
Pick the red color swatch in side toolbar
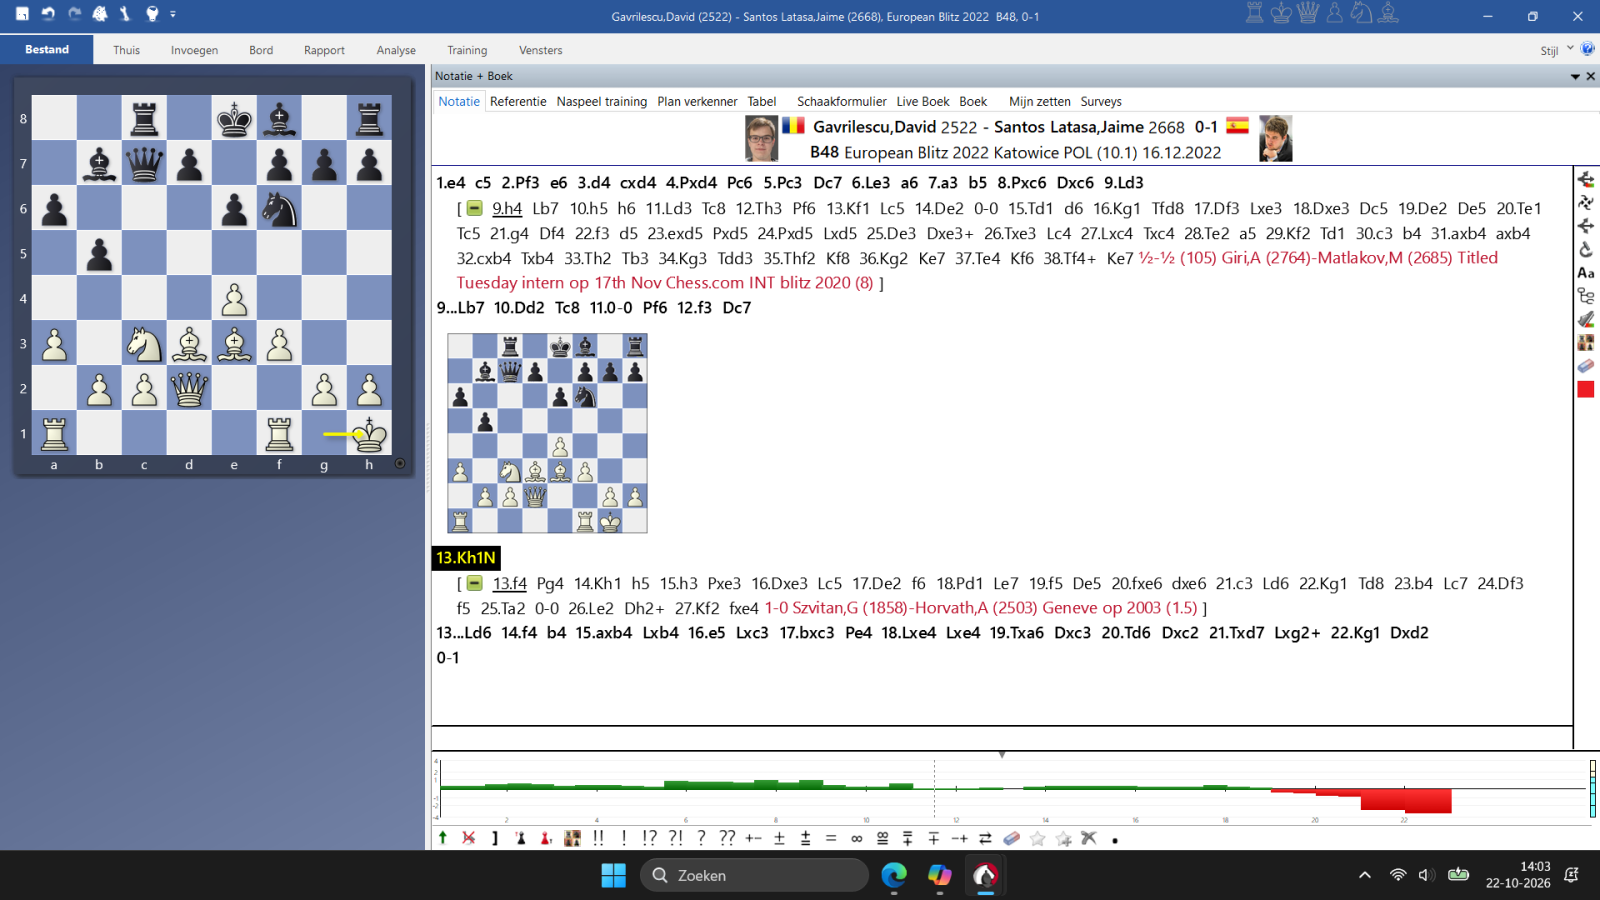[1586, 389]
